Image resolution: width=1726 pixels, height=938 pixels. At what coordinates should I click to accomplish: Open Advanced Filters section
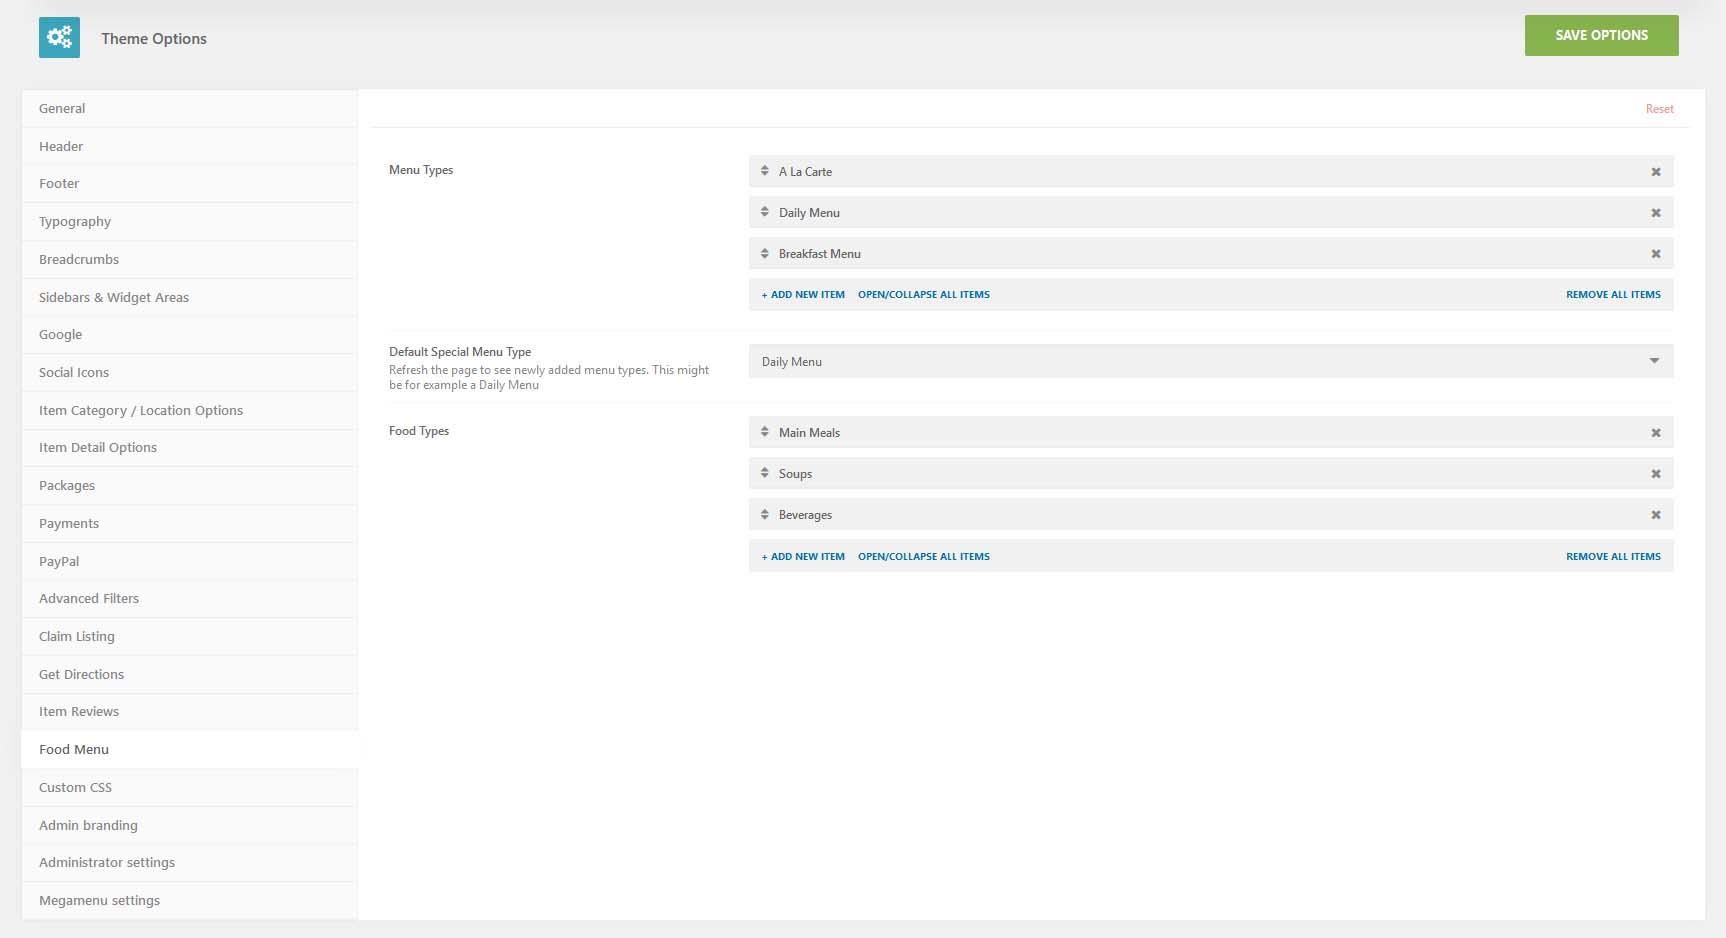point(189,598)
